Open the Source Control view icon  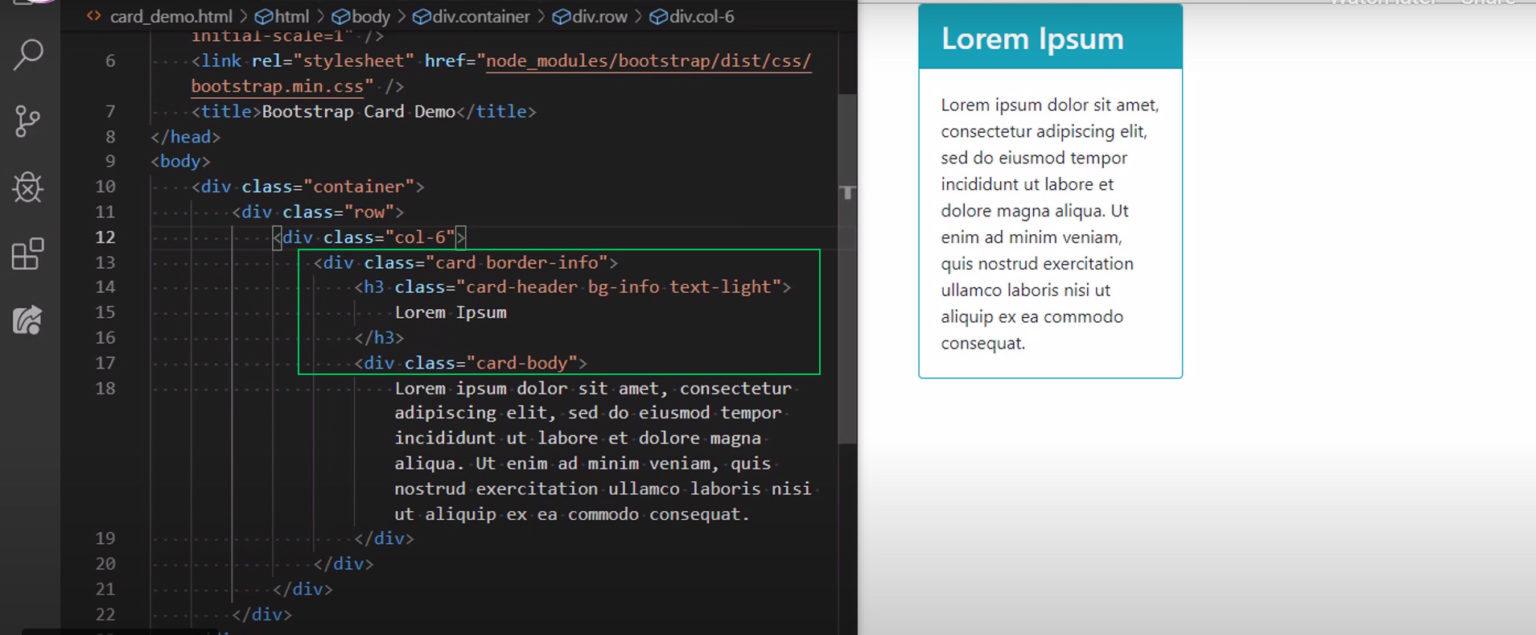[28, 121]
